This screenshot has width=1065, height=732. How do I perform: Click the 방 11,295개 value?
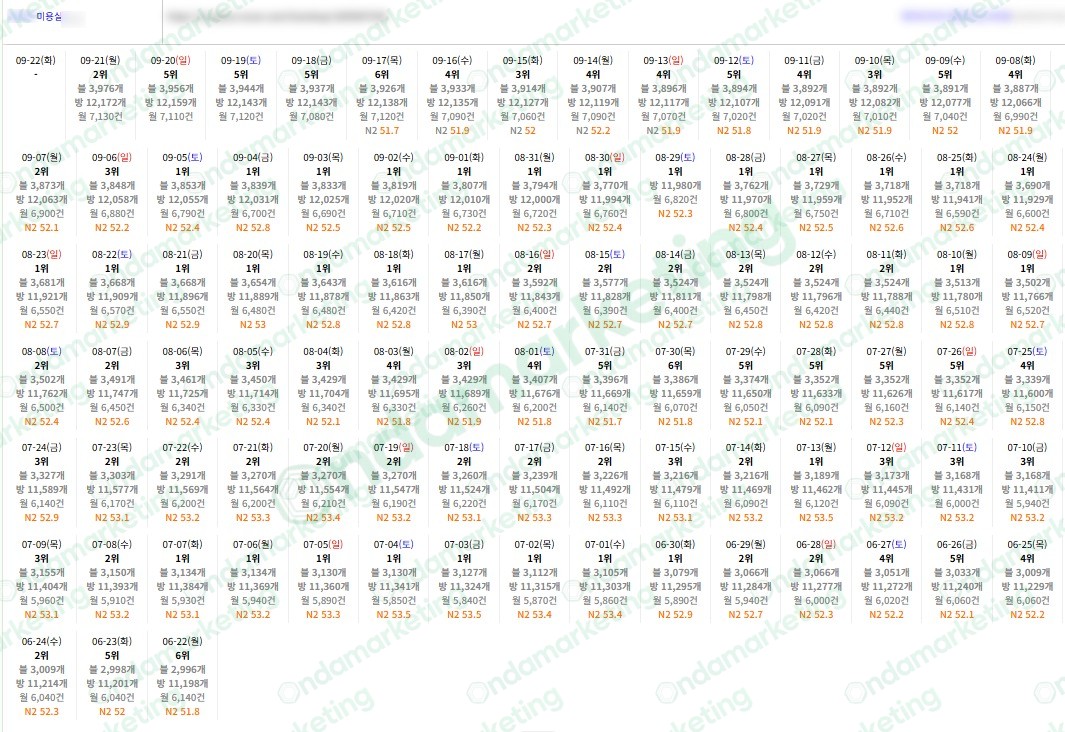675,587
